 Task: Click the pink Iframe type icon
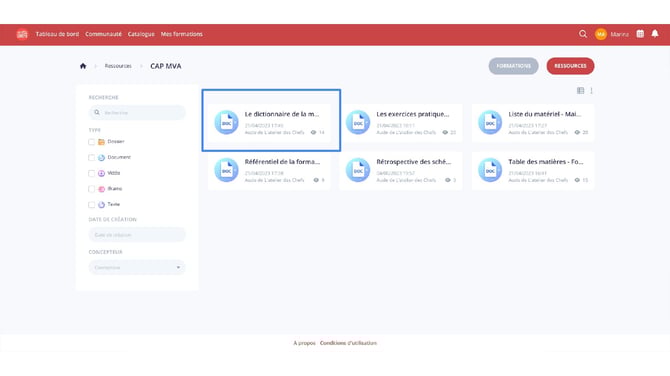[101, 189]
